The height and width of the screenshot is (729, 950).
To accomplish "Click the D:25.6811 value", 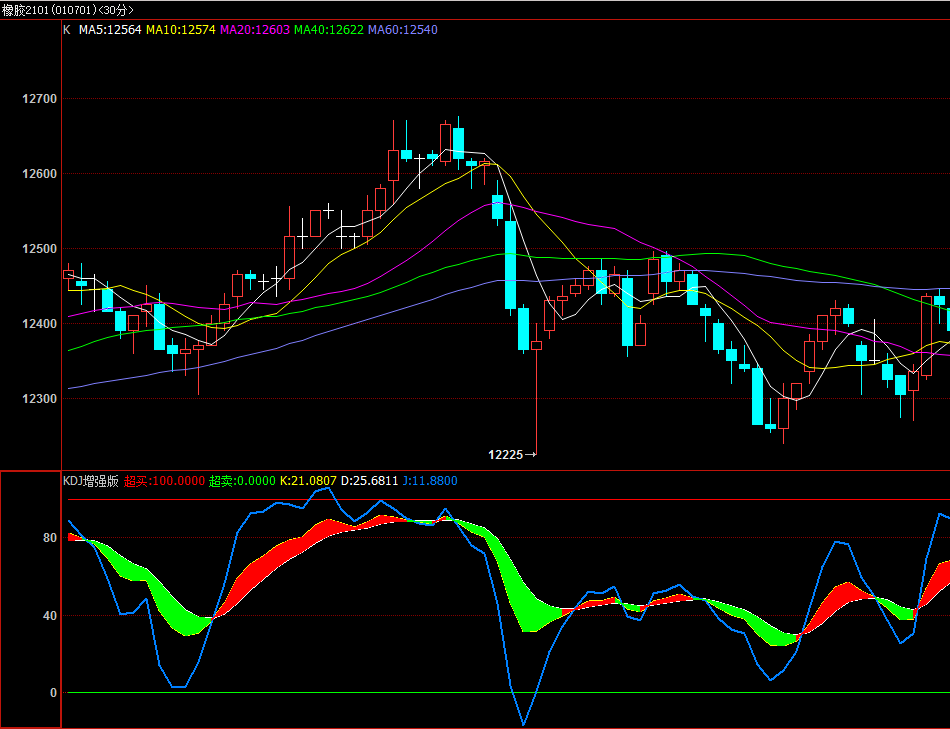I will [x=370, y=481].
